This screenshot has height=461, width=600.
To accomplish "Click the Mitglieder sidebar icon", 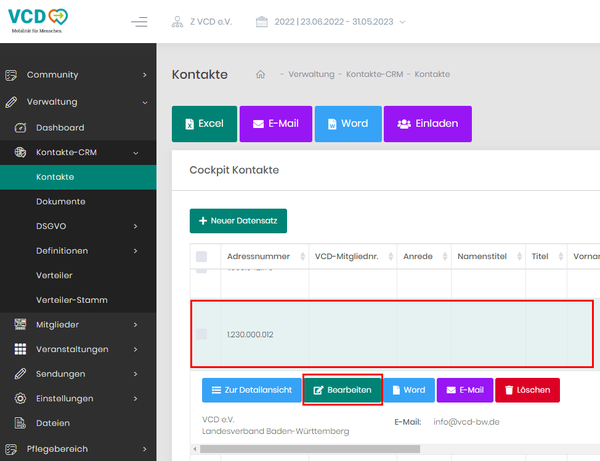I will click(x=20, y=324).
